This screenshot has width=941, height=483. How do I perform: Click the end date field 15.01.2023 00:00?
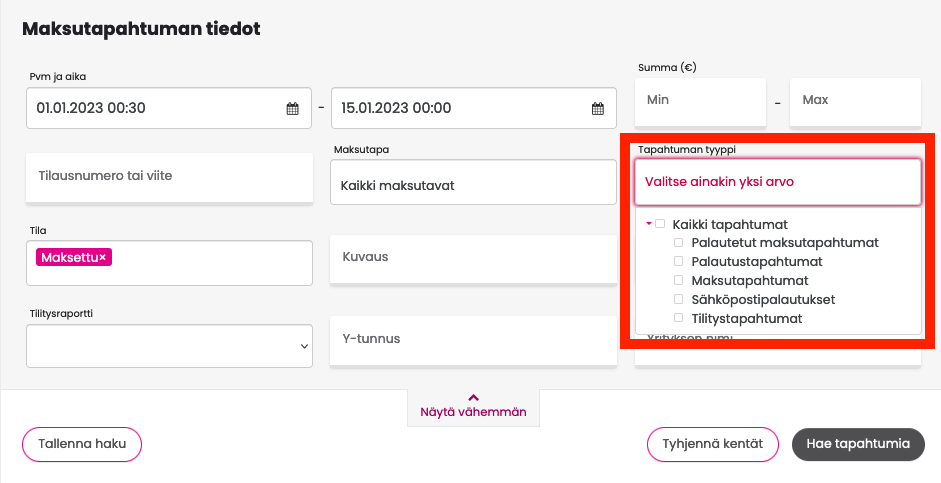pyautogui.click(x=474, y=108)
